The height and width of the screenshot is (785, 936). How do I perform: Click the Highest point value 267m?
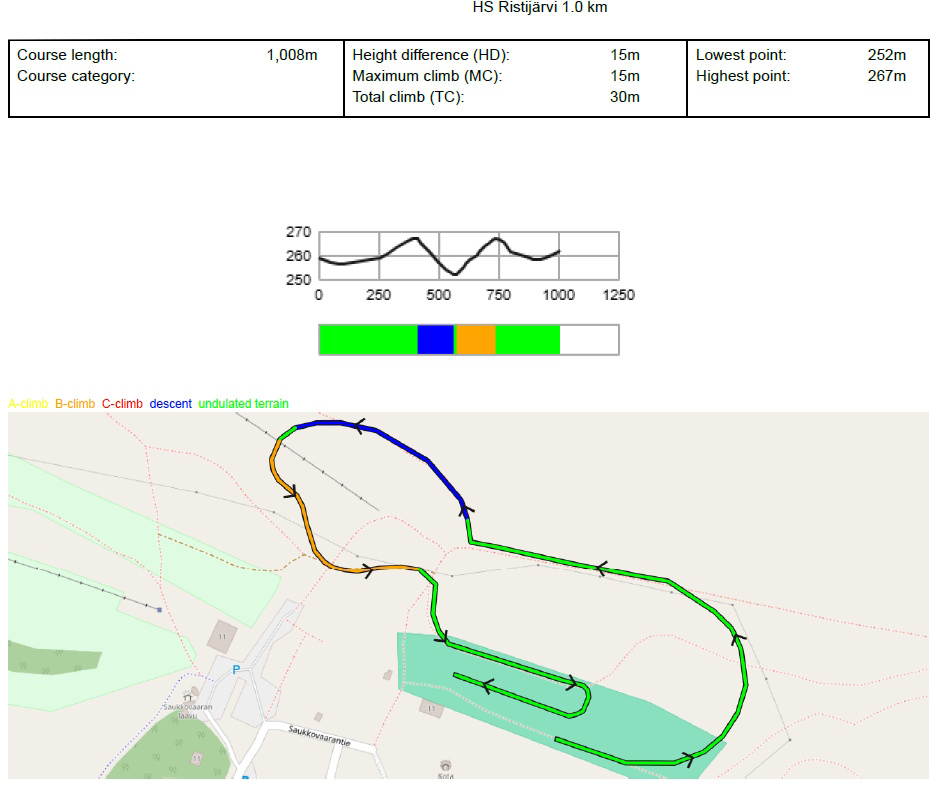coord(886,76)
